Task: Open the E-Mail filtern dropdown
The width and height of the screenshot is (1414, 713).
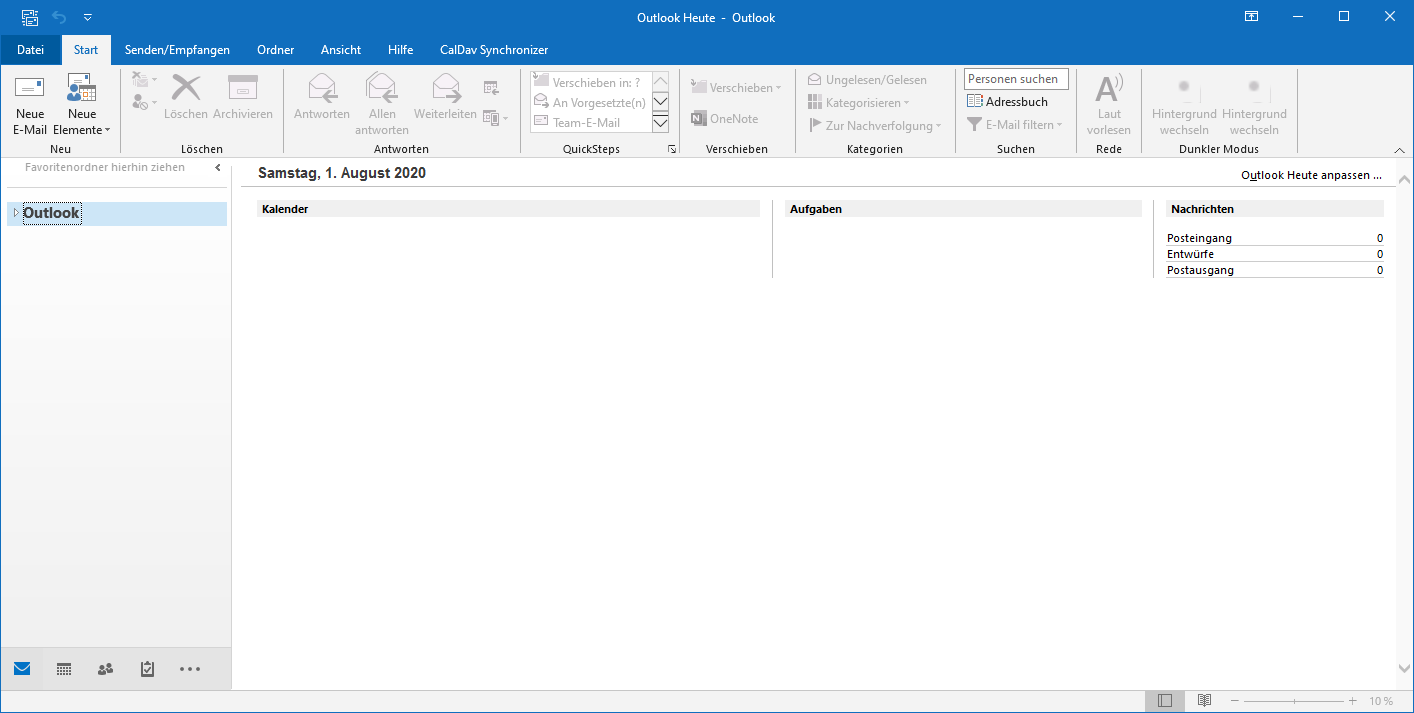Action: (x=1015, y=125)
